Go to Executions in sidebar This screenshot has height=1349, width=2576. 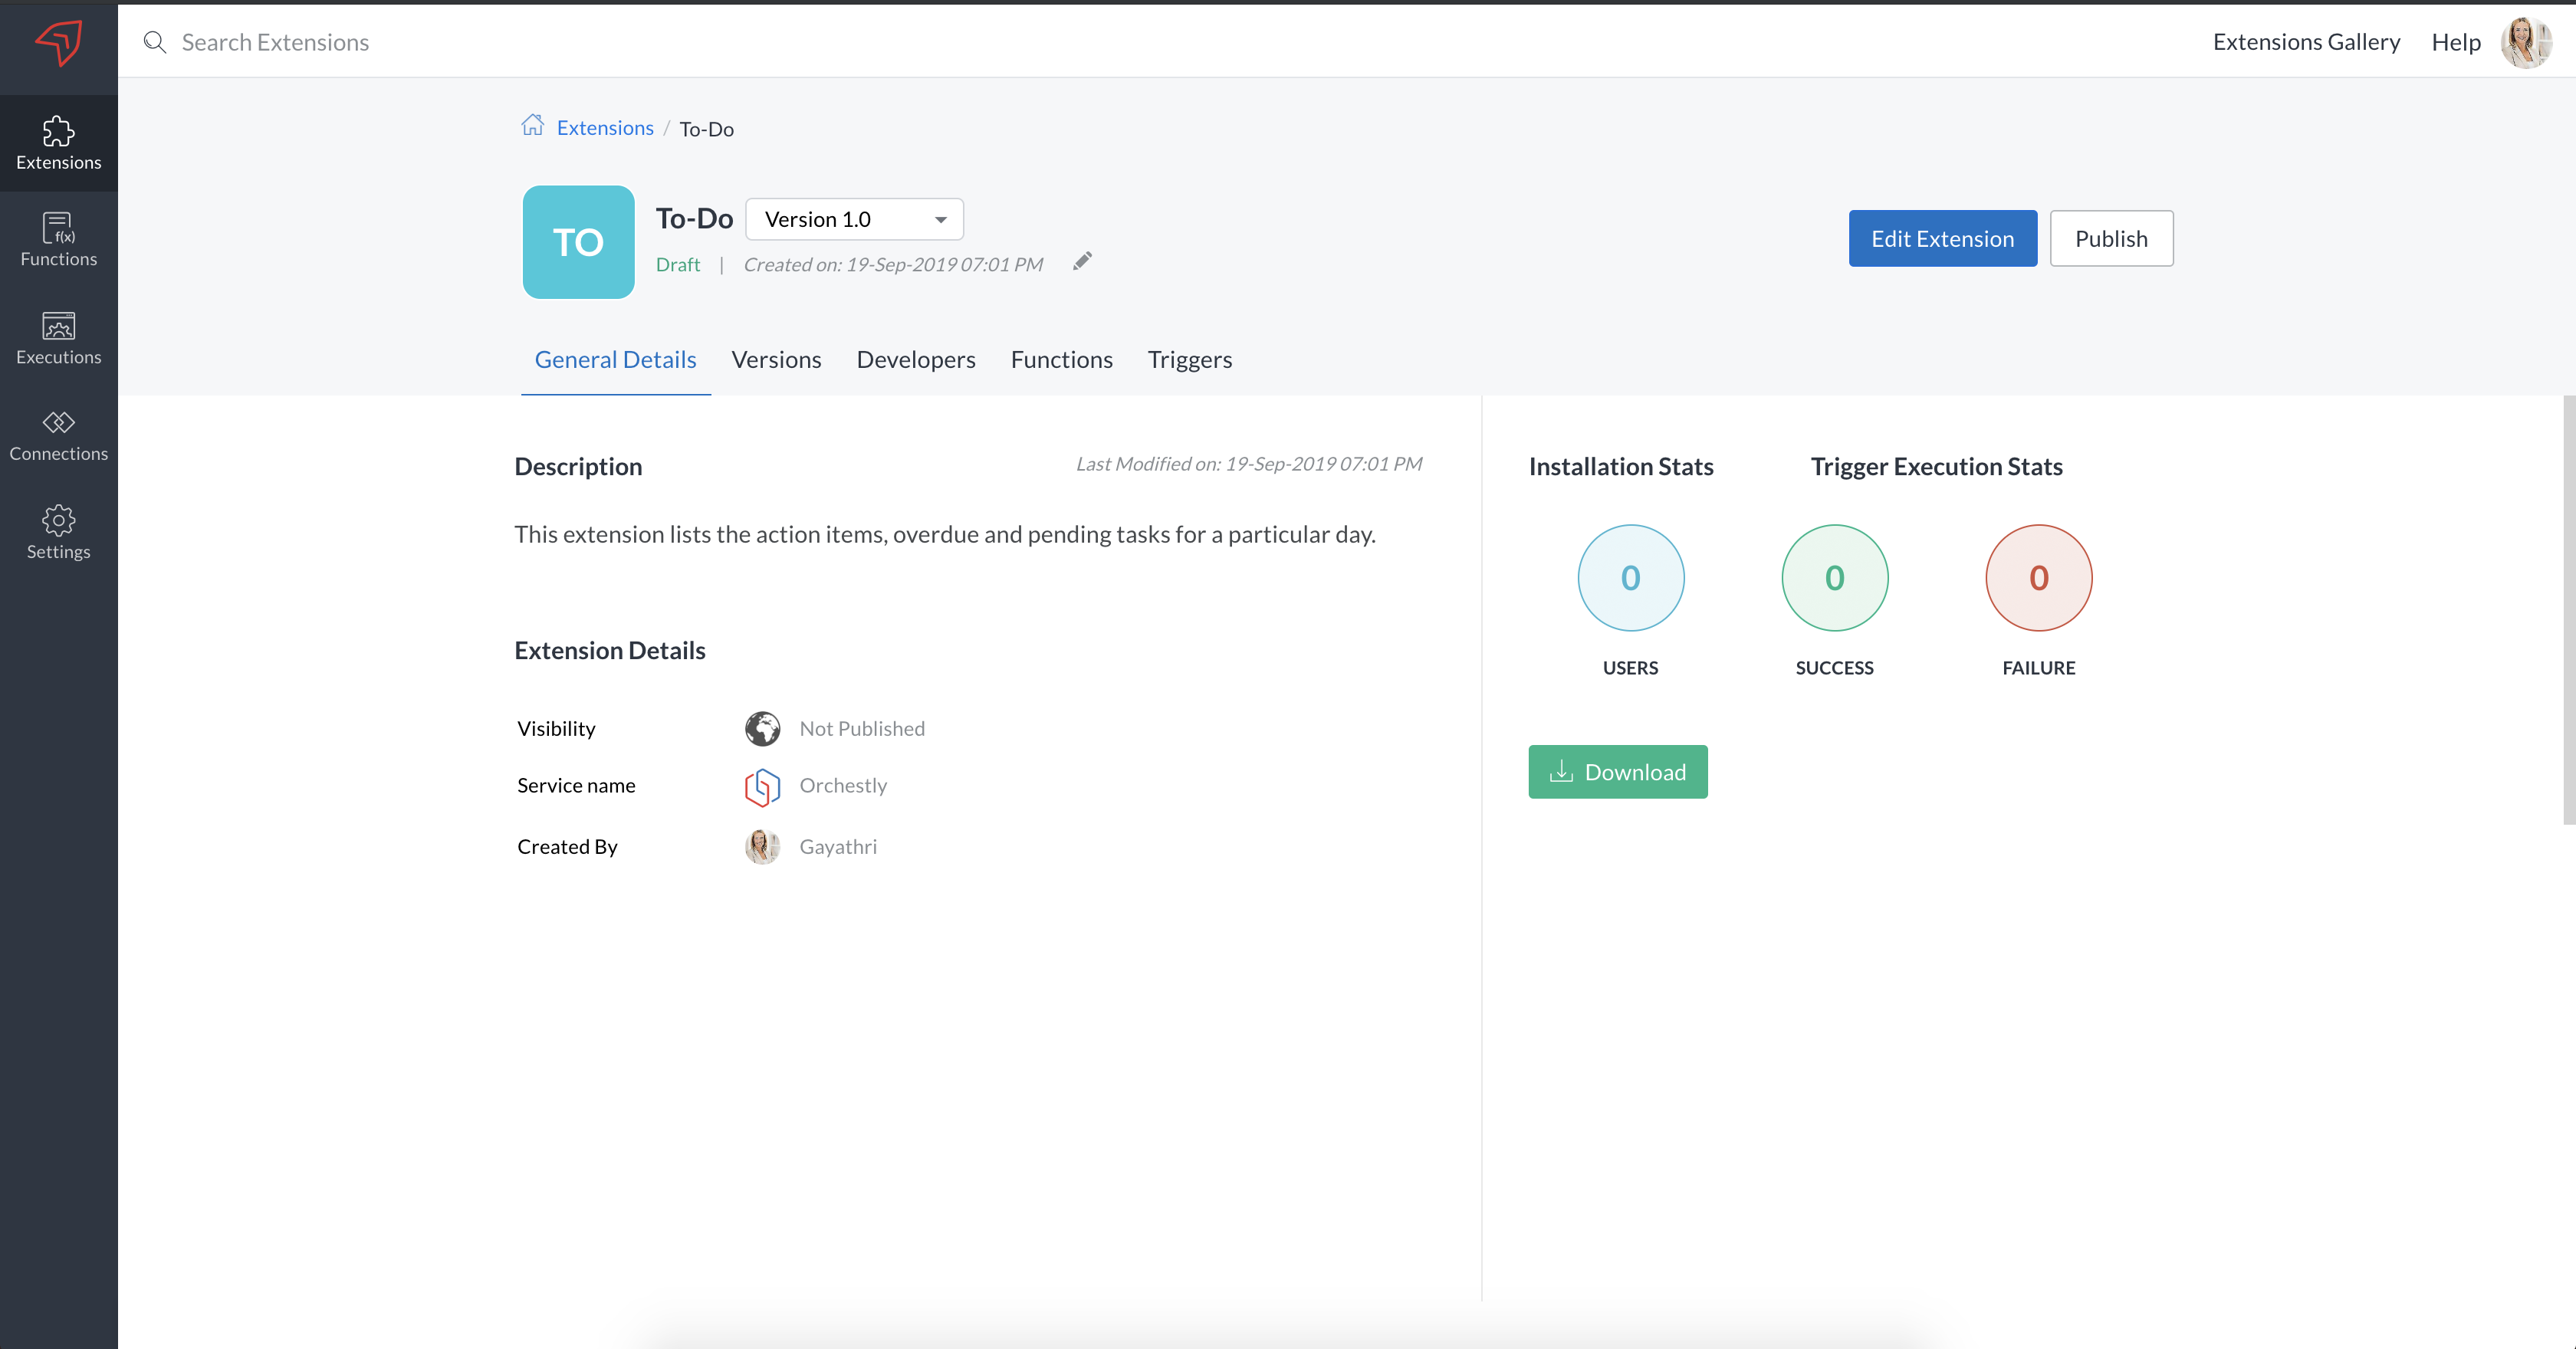point(58,338)
